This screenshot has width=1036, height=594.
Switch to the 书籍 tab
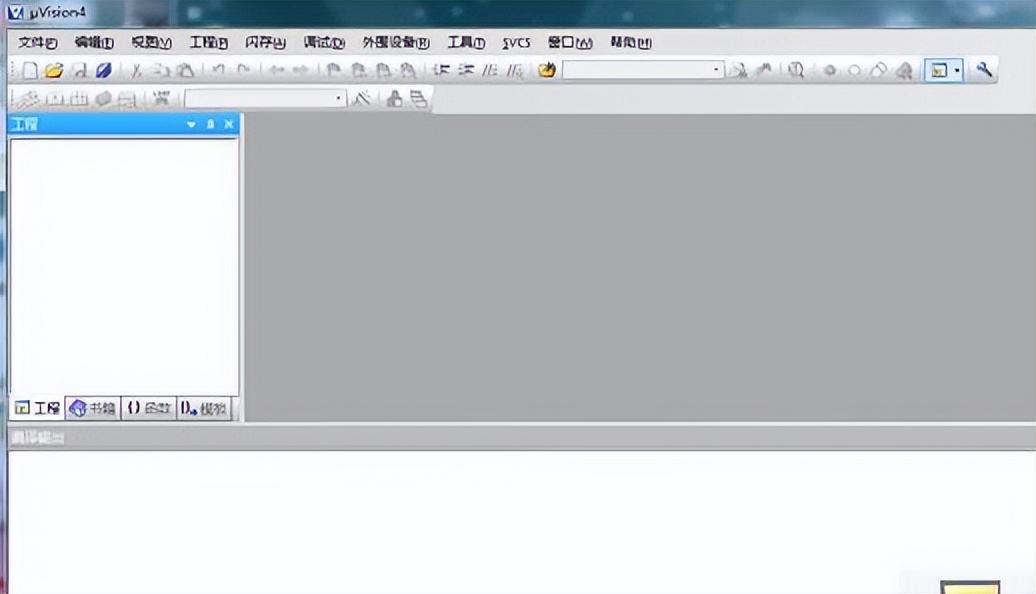(91, 407)
